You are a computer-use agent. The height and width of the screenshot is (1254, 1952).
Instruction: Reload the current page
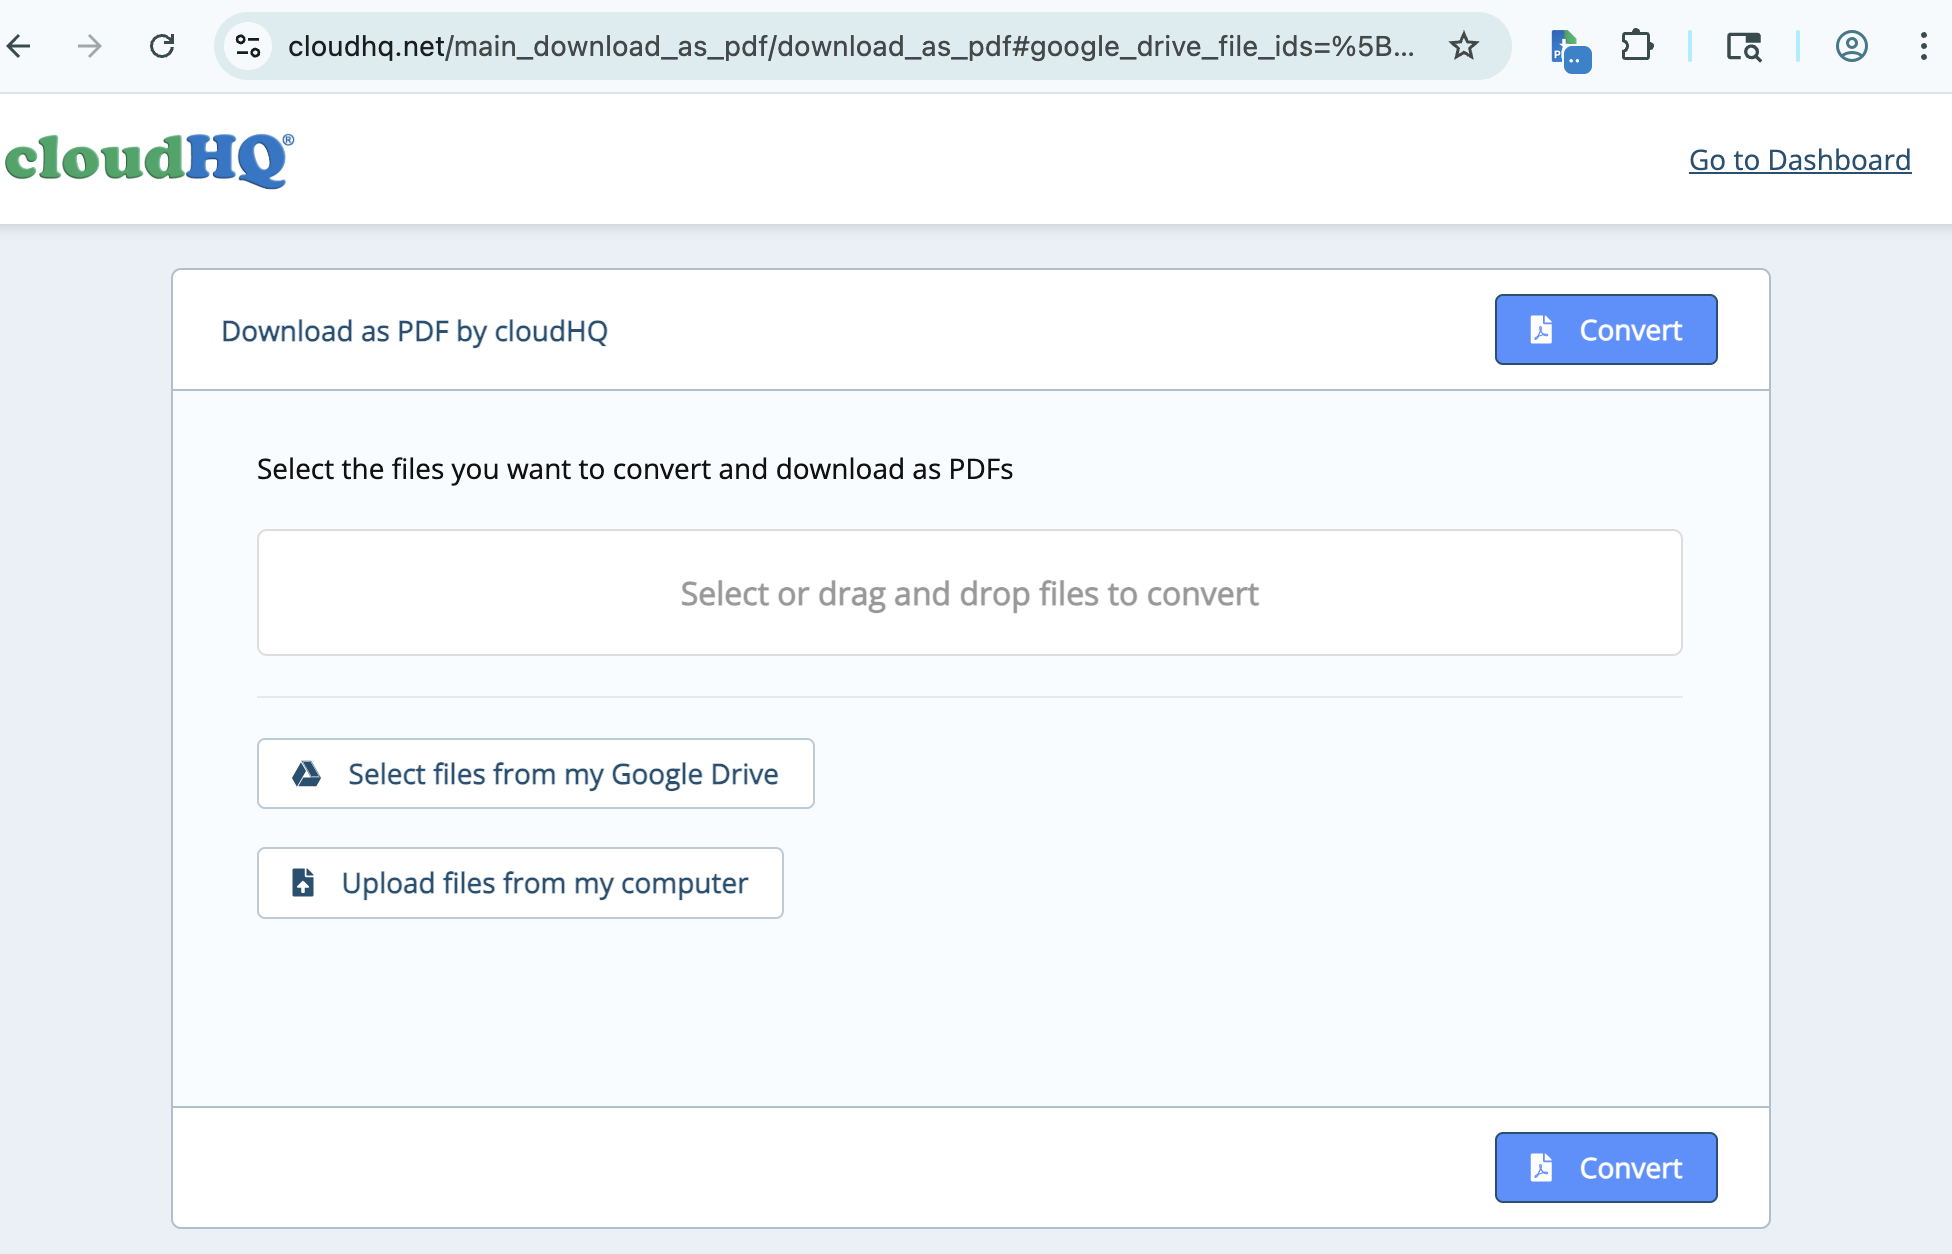(162, 46)
